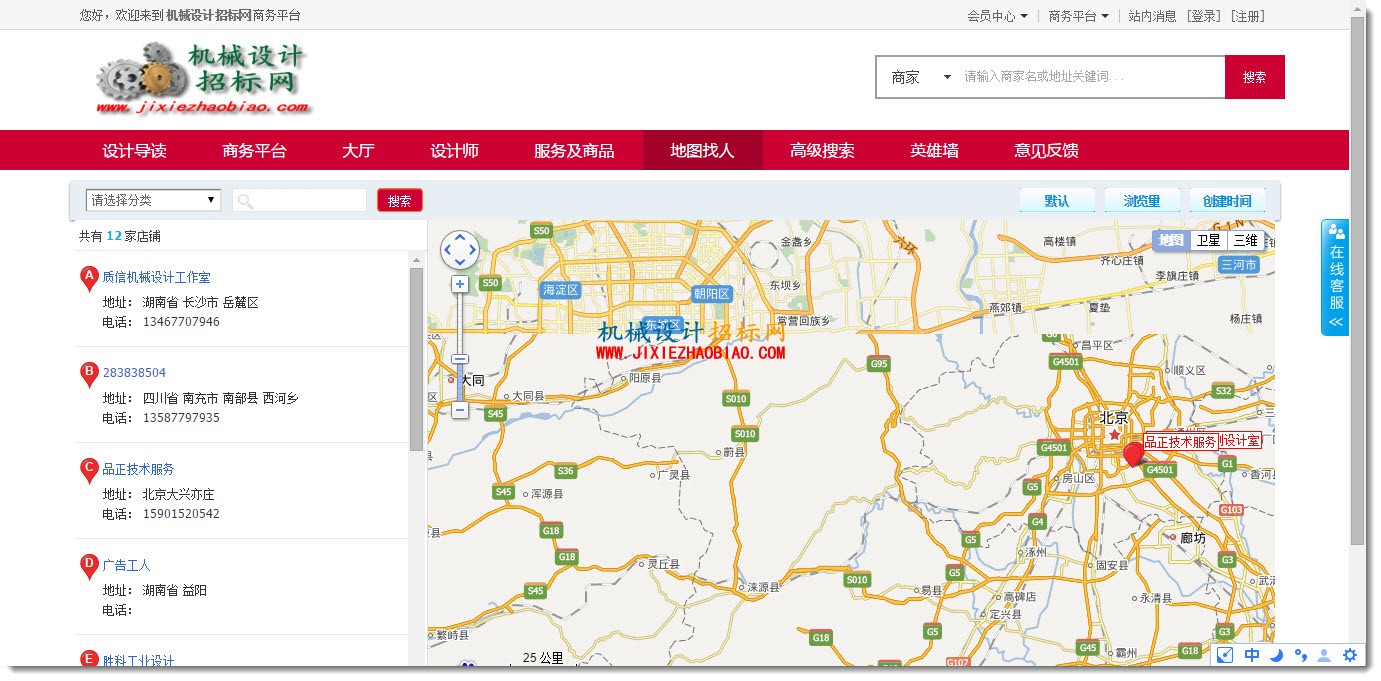Click the 品正技术服务 map label
This screenshot has width=1381, height=681.
(1181, 441)
